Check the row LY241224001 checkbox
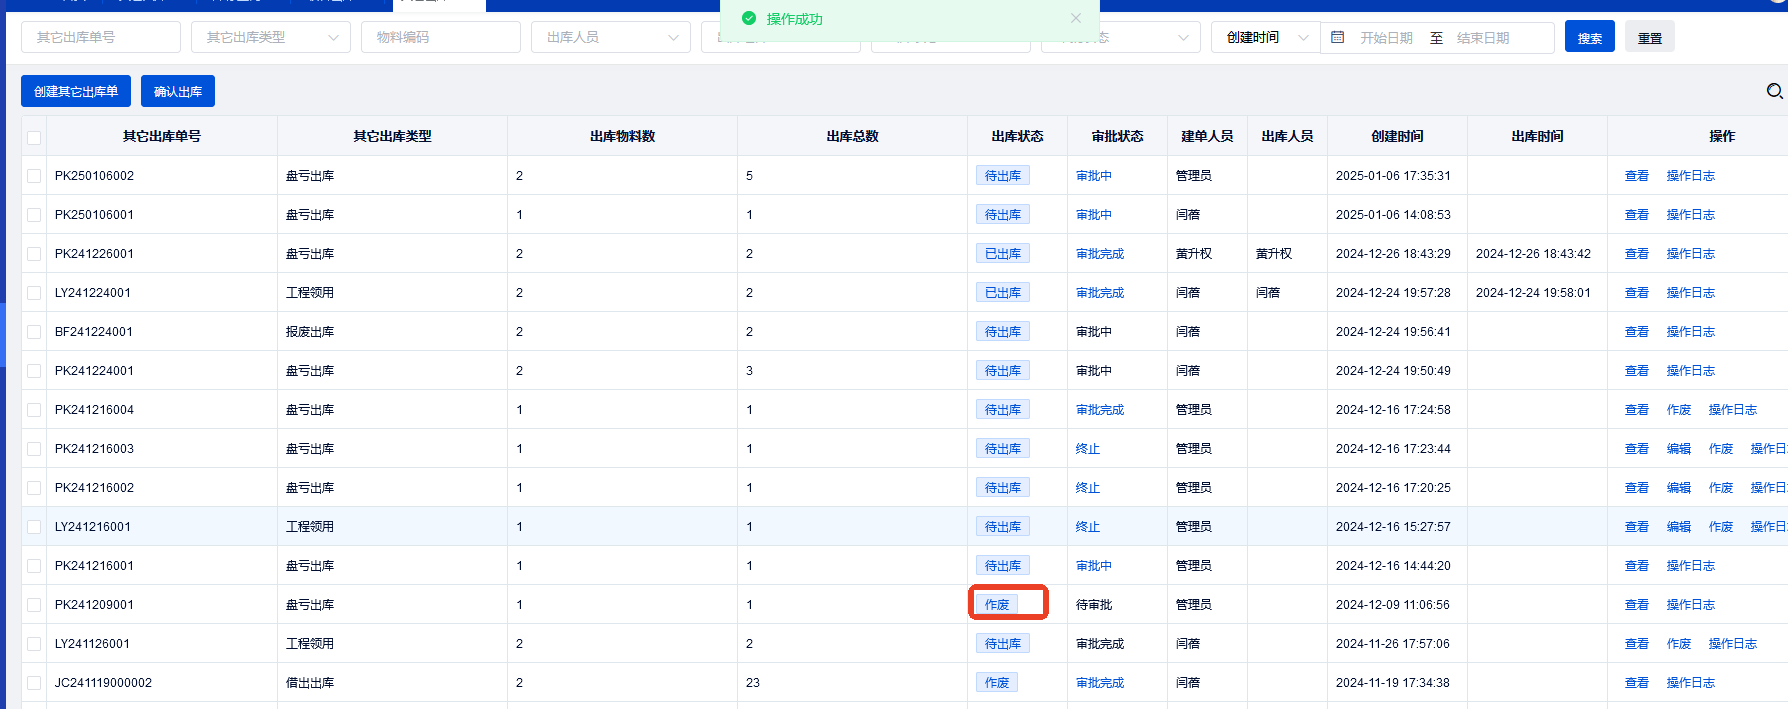The width and height of the screenshot is (1788, 709). pyautogui.click(x=34, y=293)
